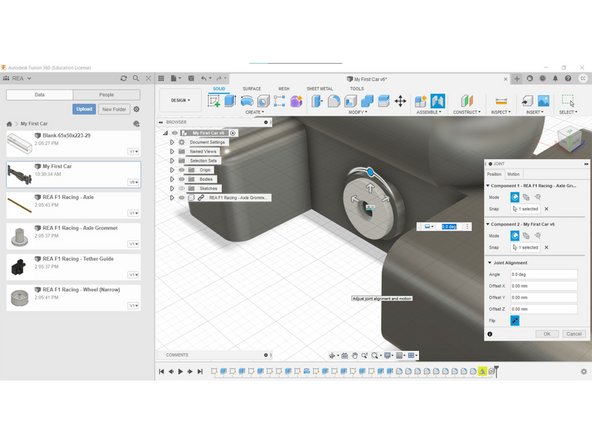Screen dimensions: 592x444
Task: Switch to the MESH tab
Action: [x=284, y=89]
